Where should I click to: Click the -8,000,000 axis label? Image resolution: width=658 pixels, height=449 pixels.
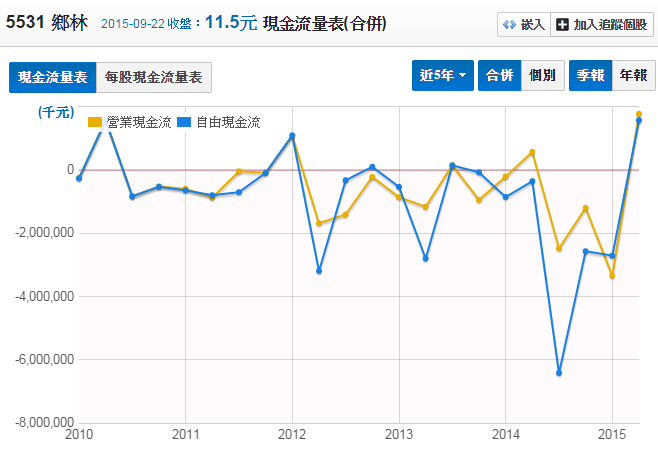click(x=45, y=422)
